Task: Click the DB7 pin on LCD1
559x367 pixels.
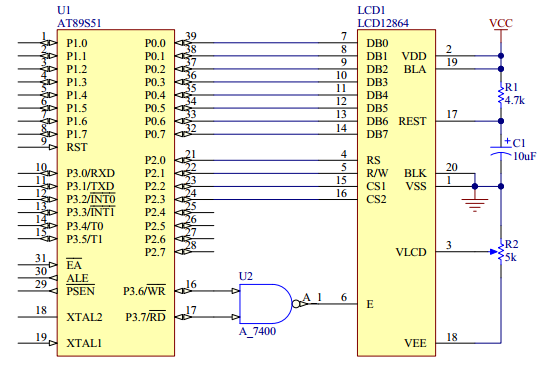Action: tap(377, 134)
